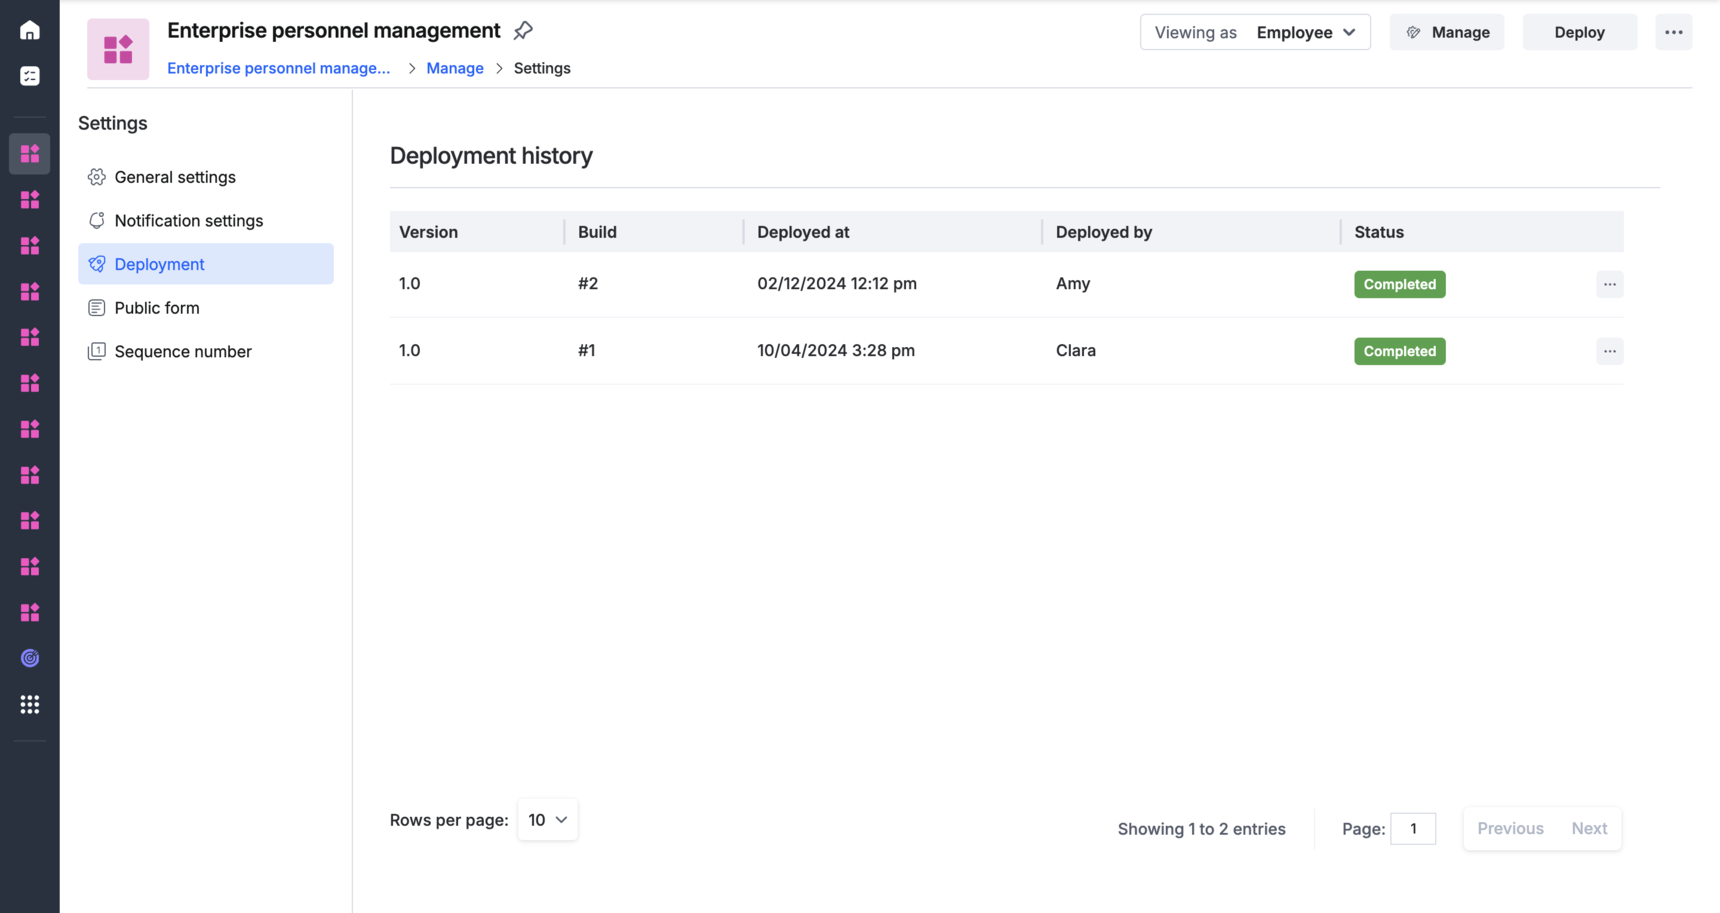
Task: Open more options for build #2
Action: [x=1609, y=284]
